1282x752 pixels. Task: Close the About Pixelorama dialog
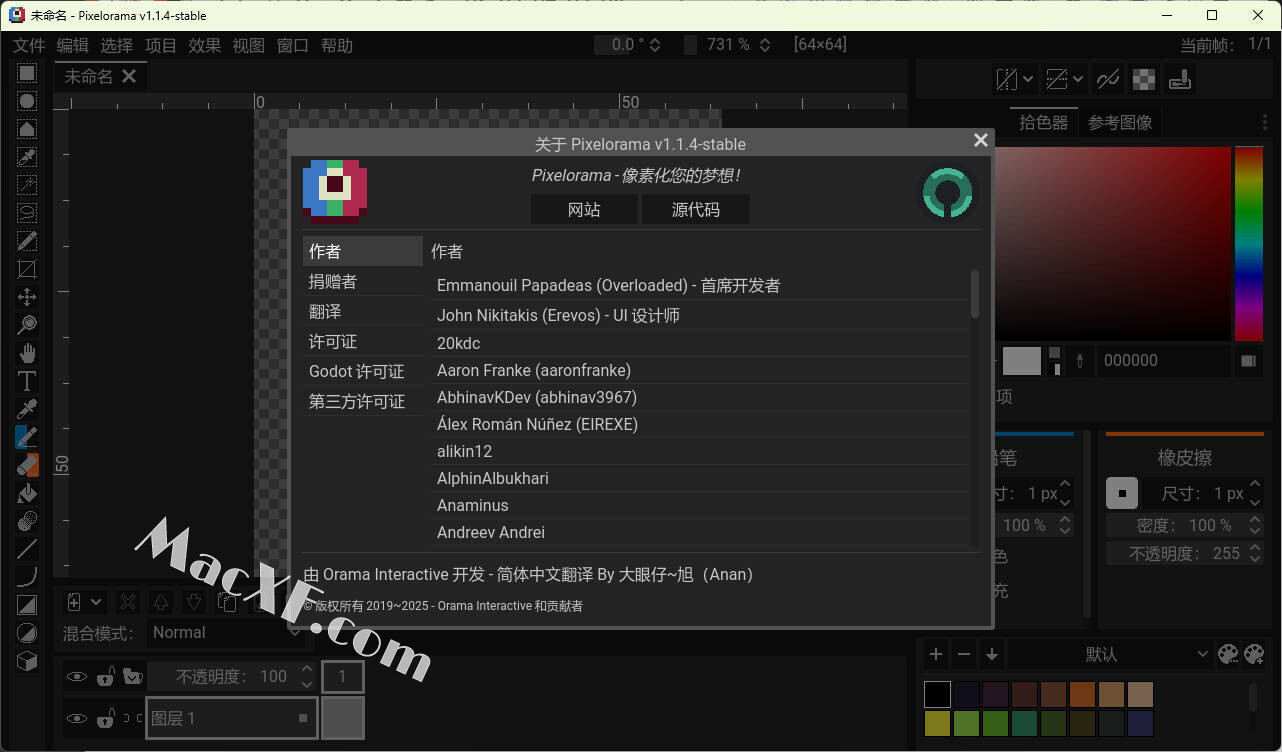981,141
